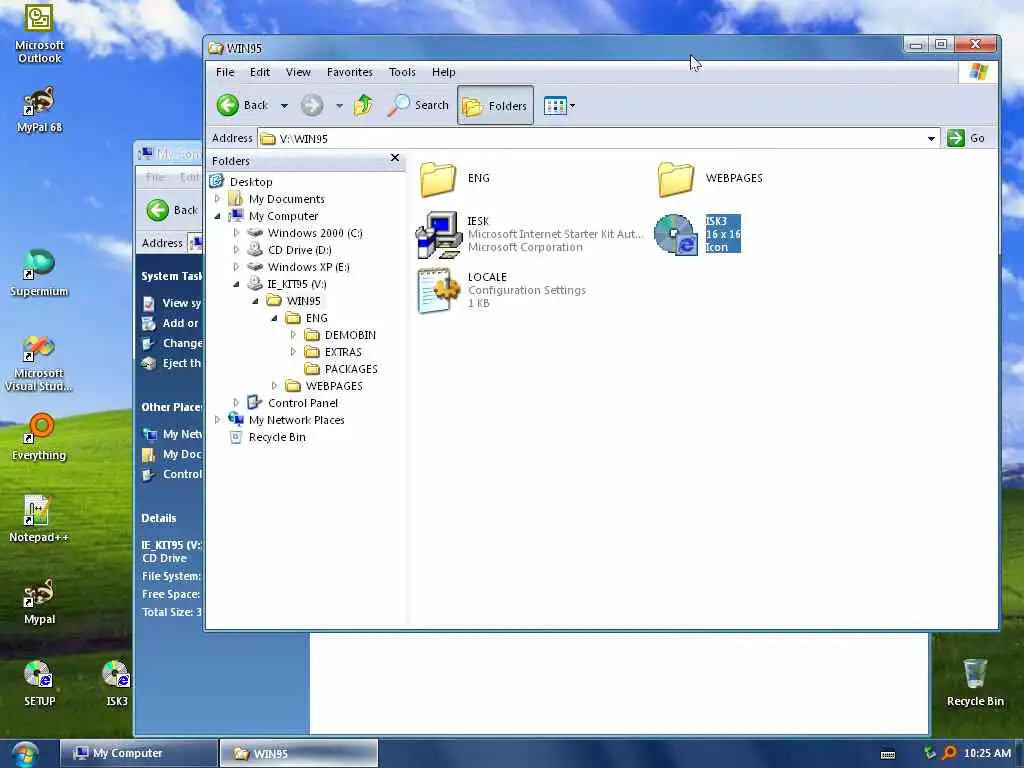Expand the DEMOBIN tree node
This screenshot has width=1024, height=768.
293,334
